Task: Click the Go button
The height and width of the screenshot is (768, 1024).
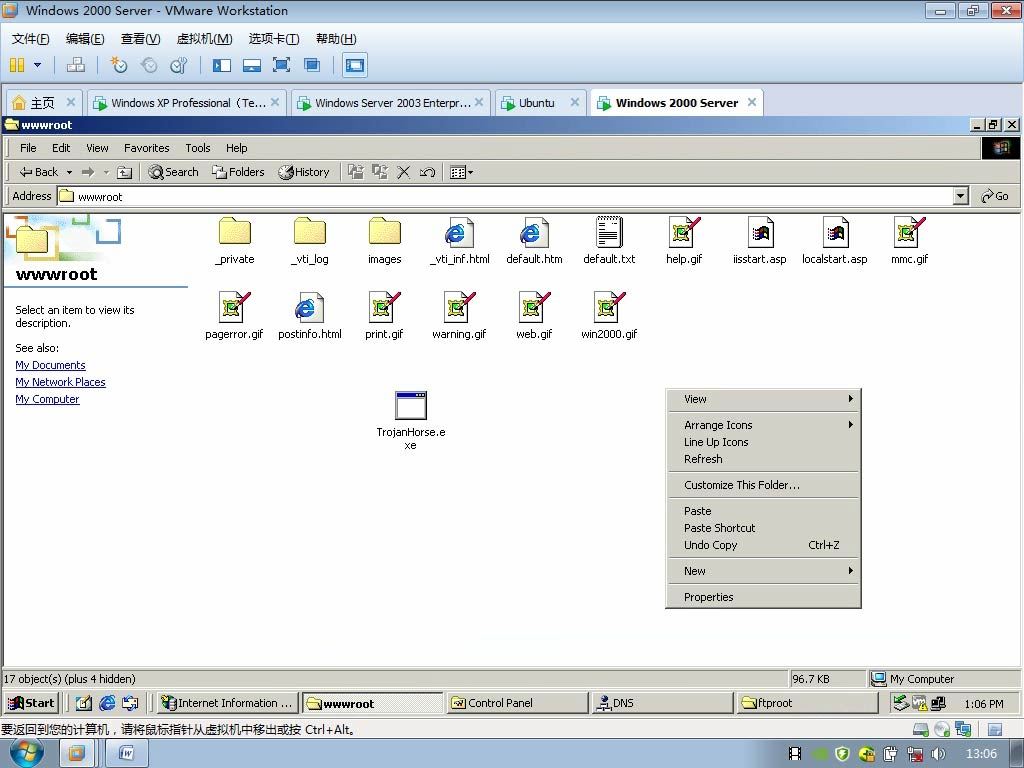Action: coord(995,196)
